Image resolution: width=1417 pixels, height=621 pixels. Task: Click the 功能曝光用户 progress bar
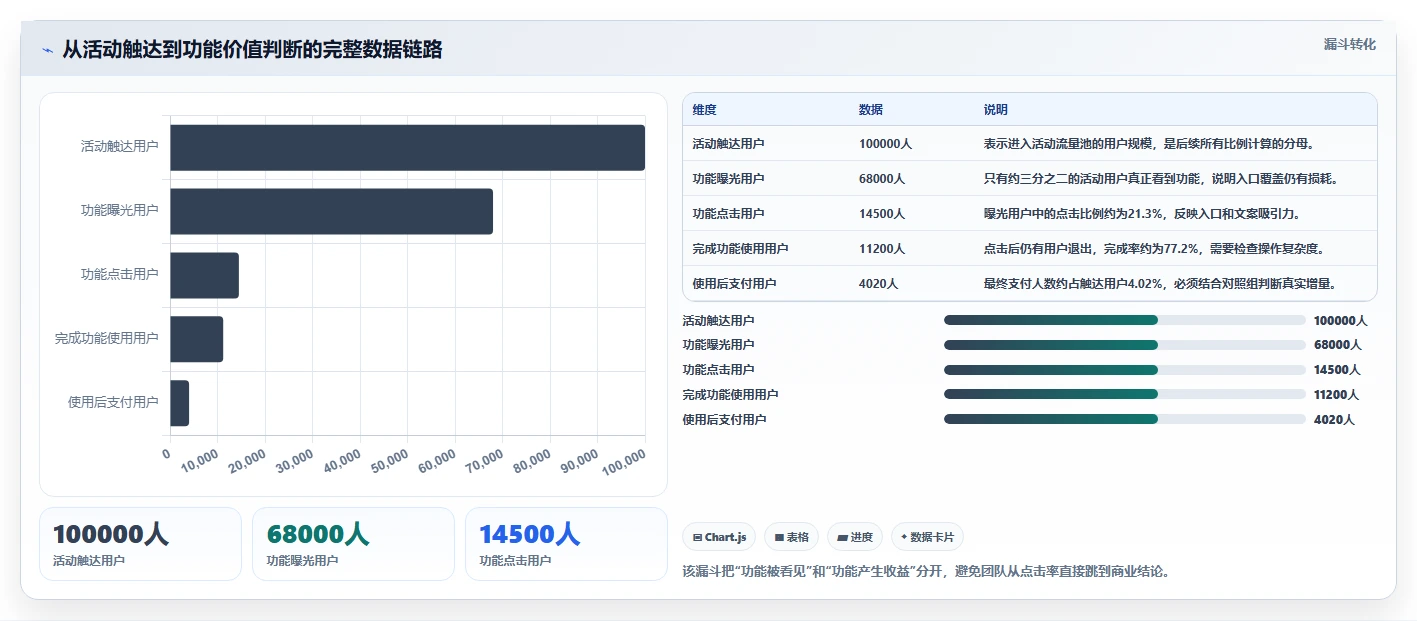[1125, 345]
